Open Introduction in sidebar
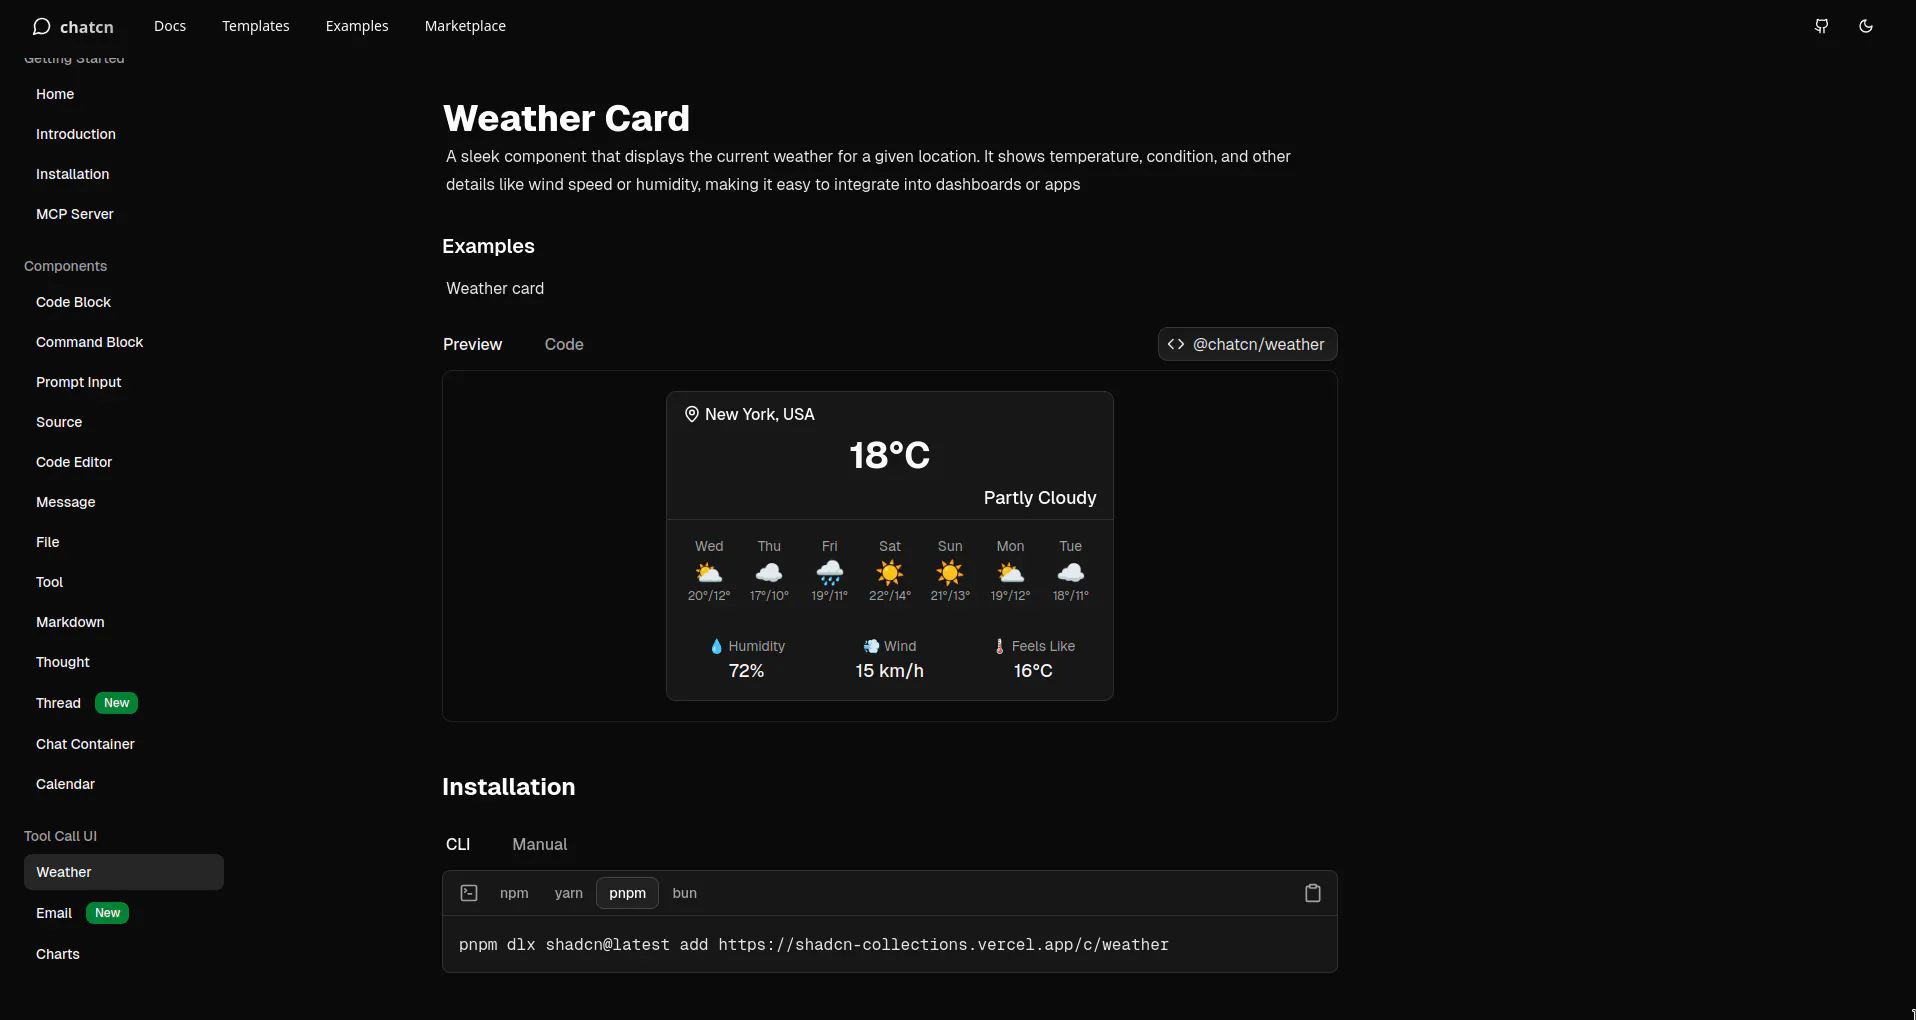 pyautogui.click(x=76, y=134)
